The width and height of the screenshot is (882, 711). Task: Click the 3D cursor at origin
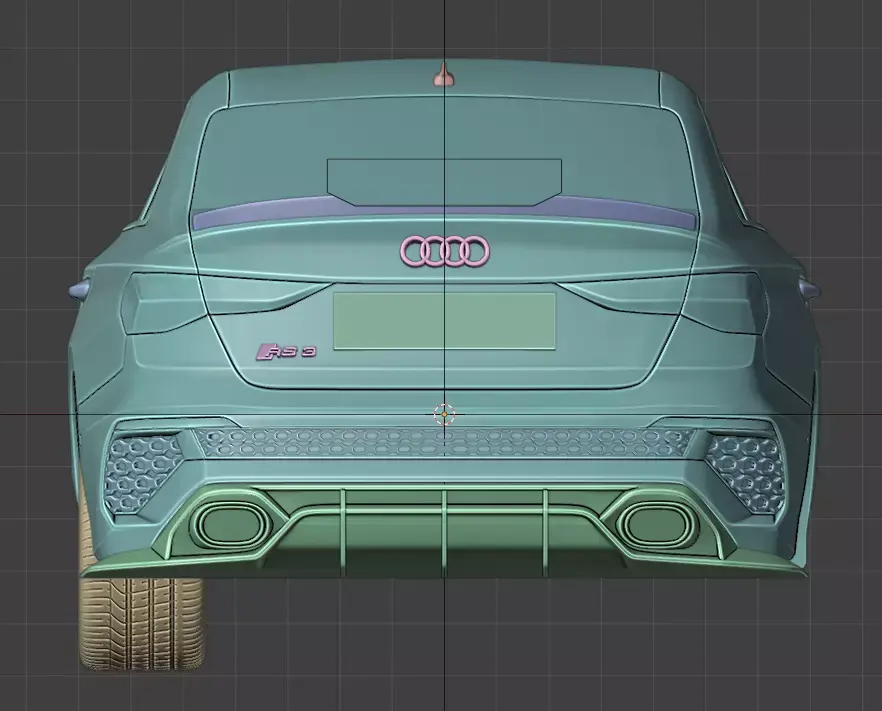tap(444, 414)
